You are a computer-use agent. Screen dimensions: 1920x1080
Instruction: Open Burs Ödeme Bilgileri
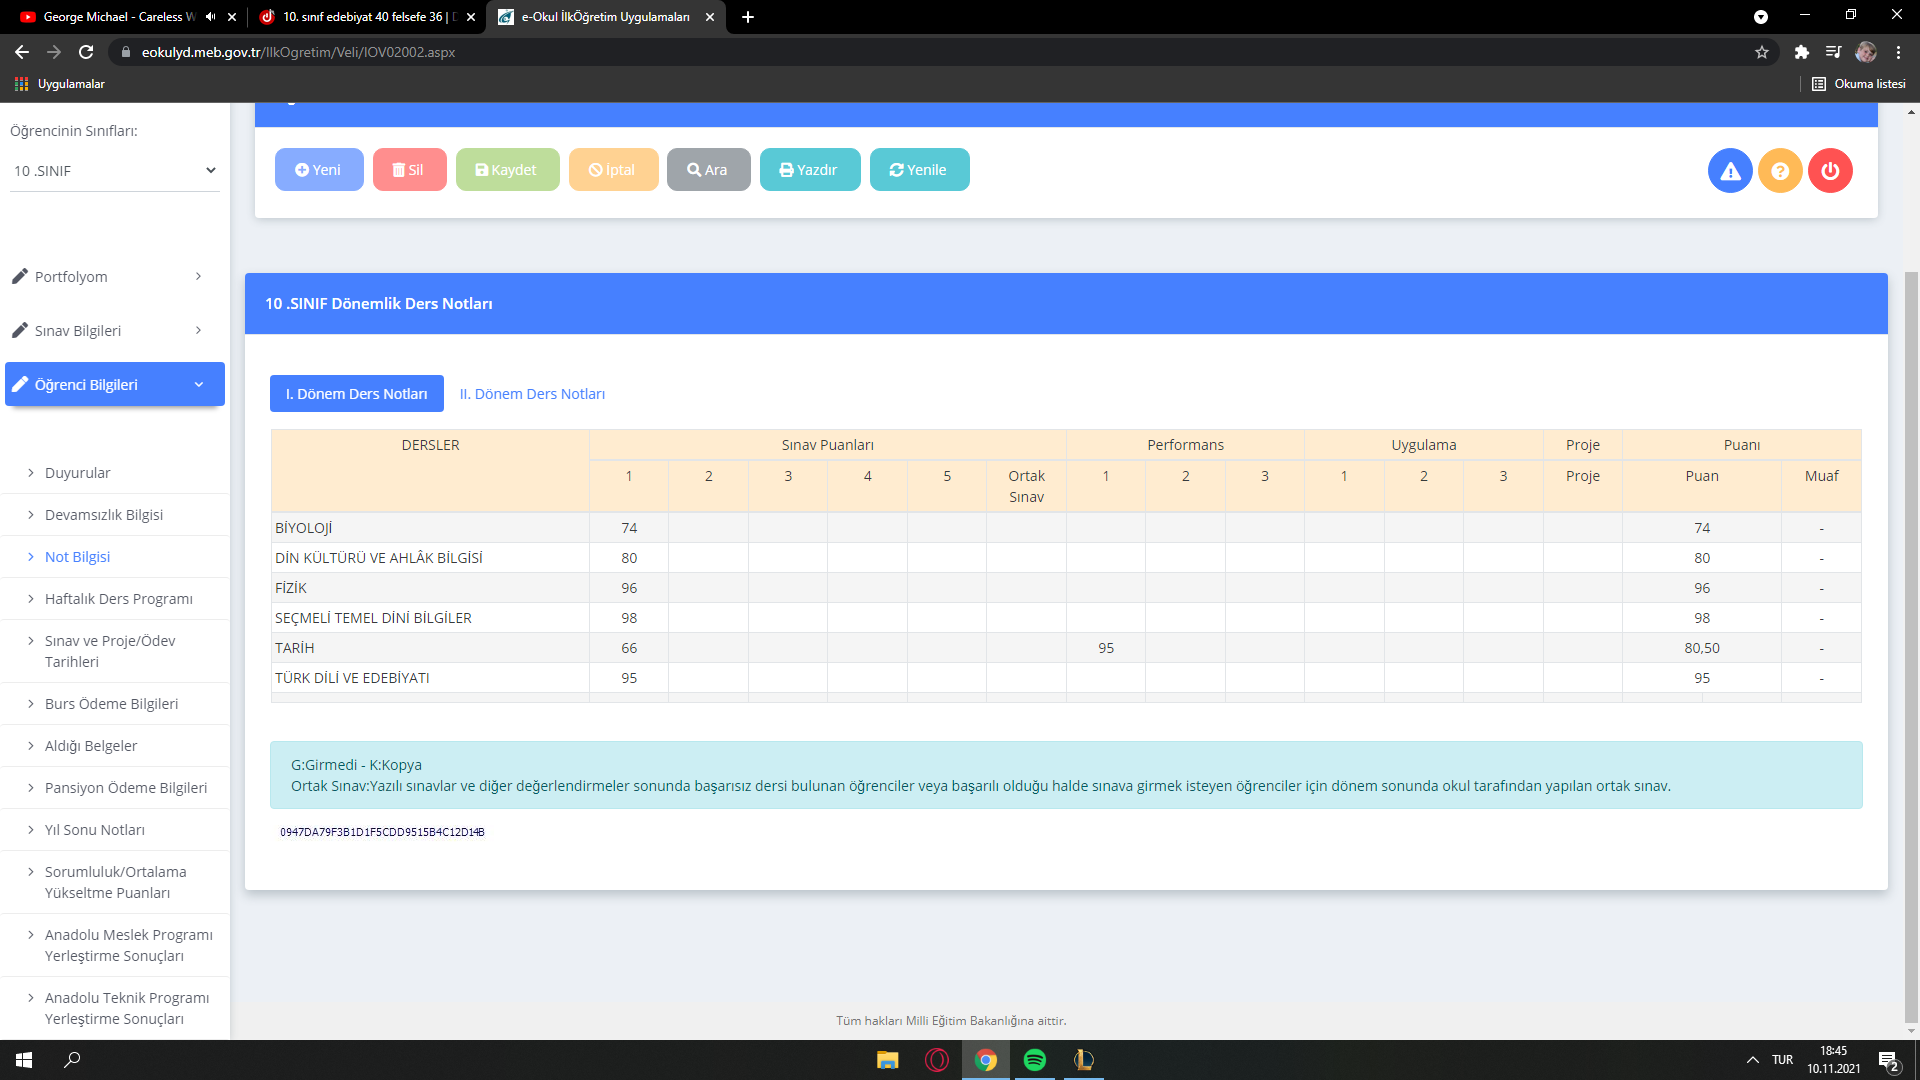pyautogui.click(x=111, y=704)
